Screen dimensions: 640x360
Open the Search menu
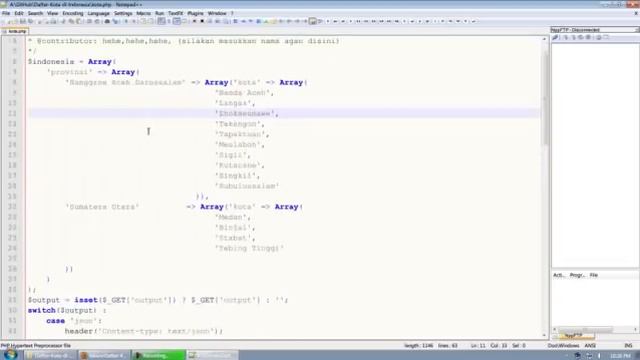click(35, 13)
